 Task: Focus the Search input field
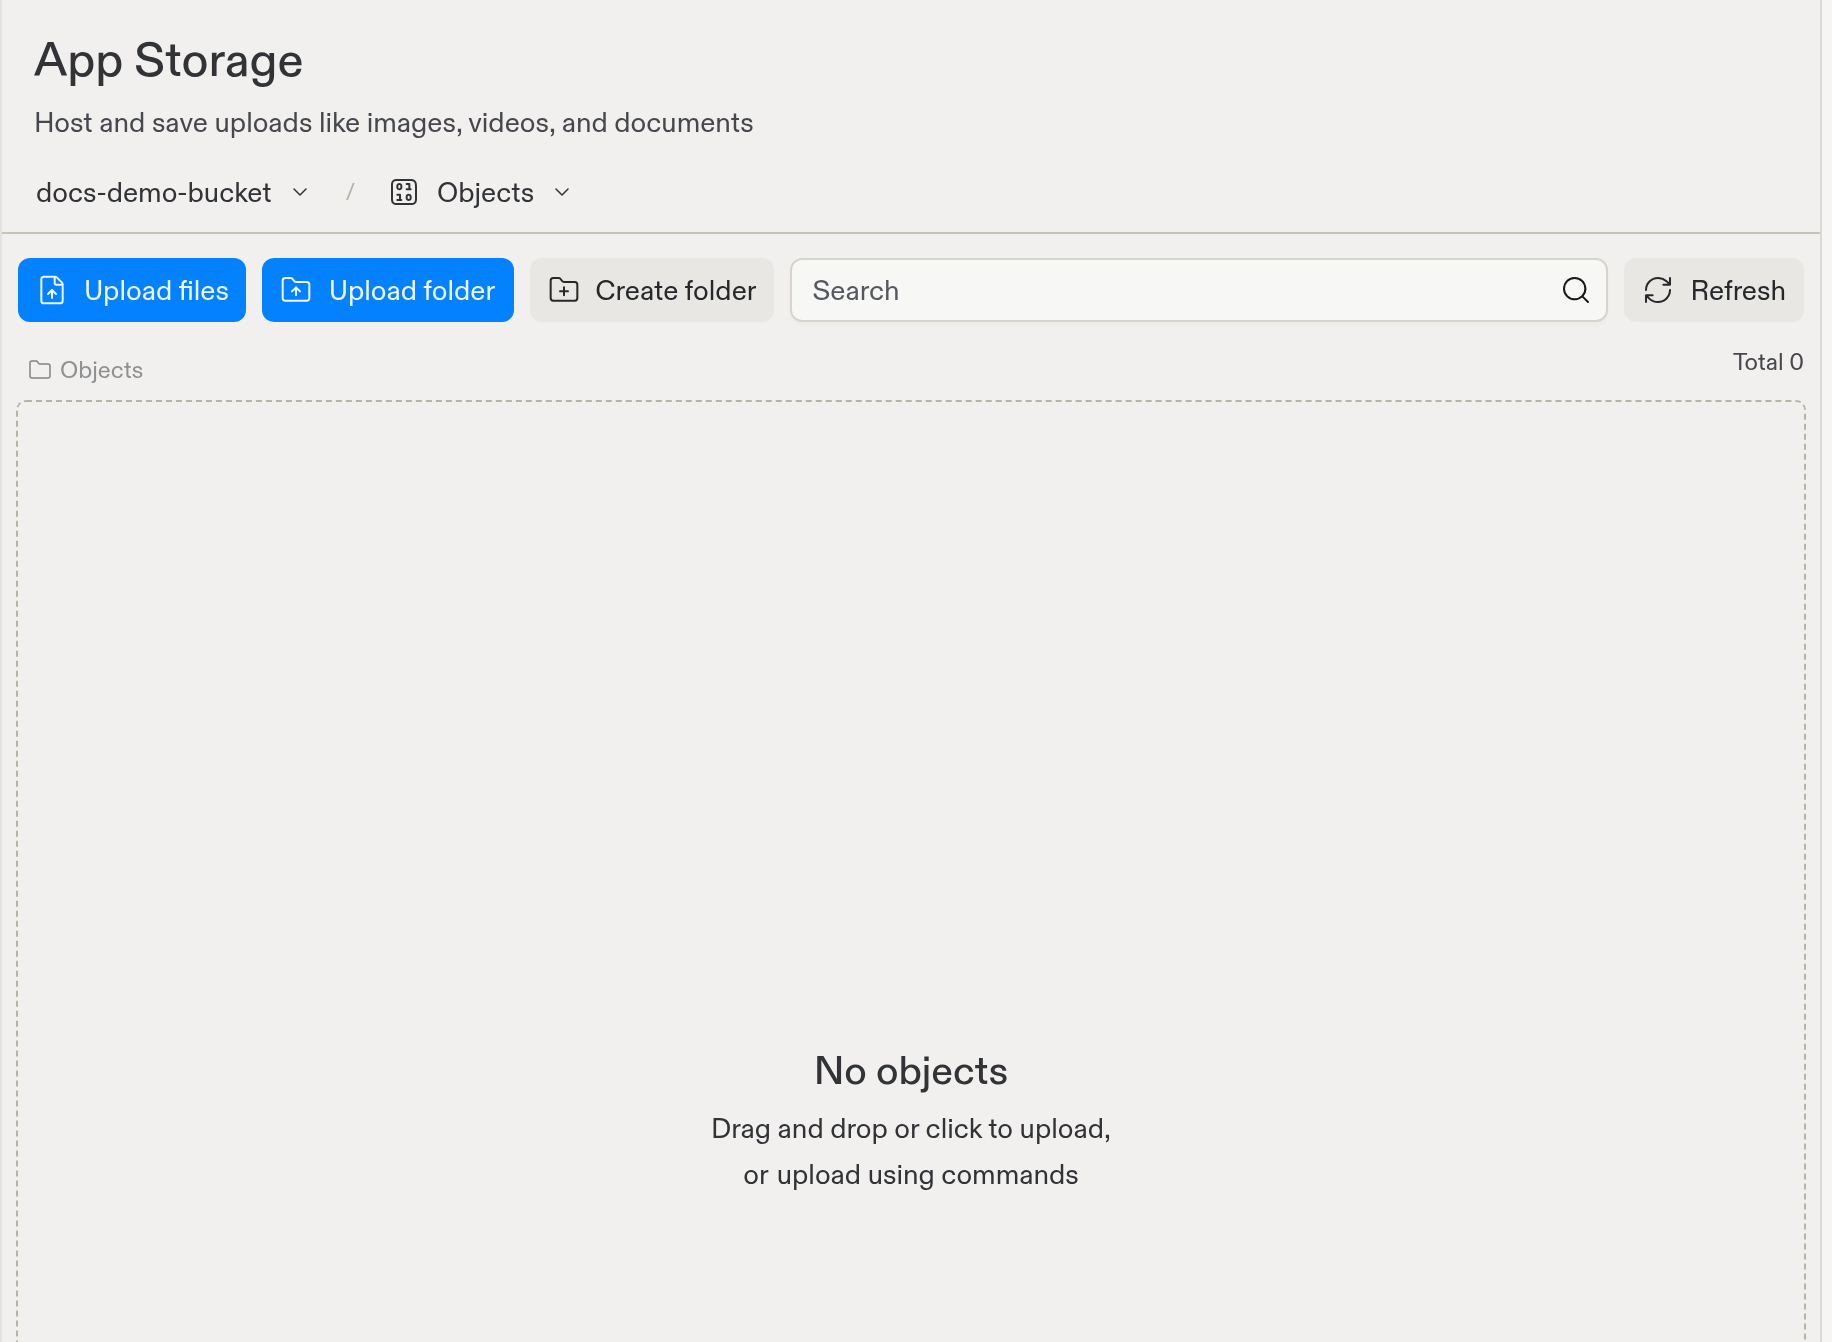[1199, 290]
